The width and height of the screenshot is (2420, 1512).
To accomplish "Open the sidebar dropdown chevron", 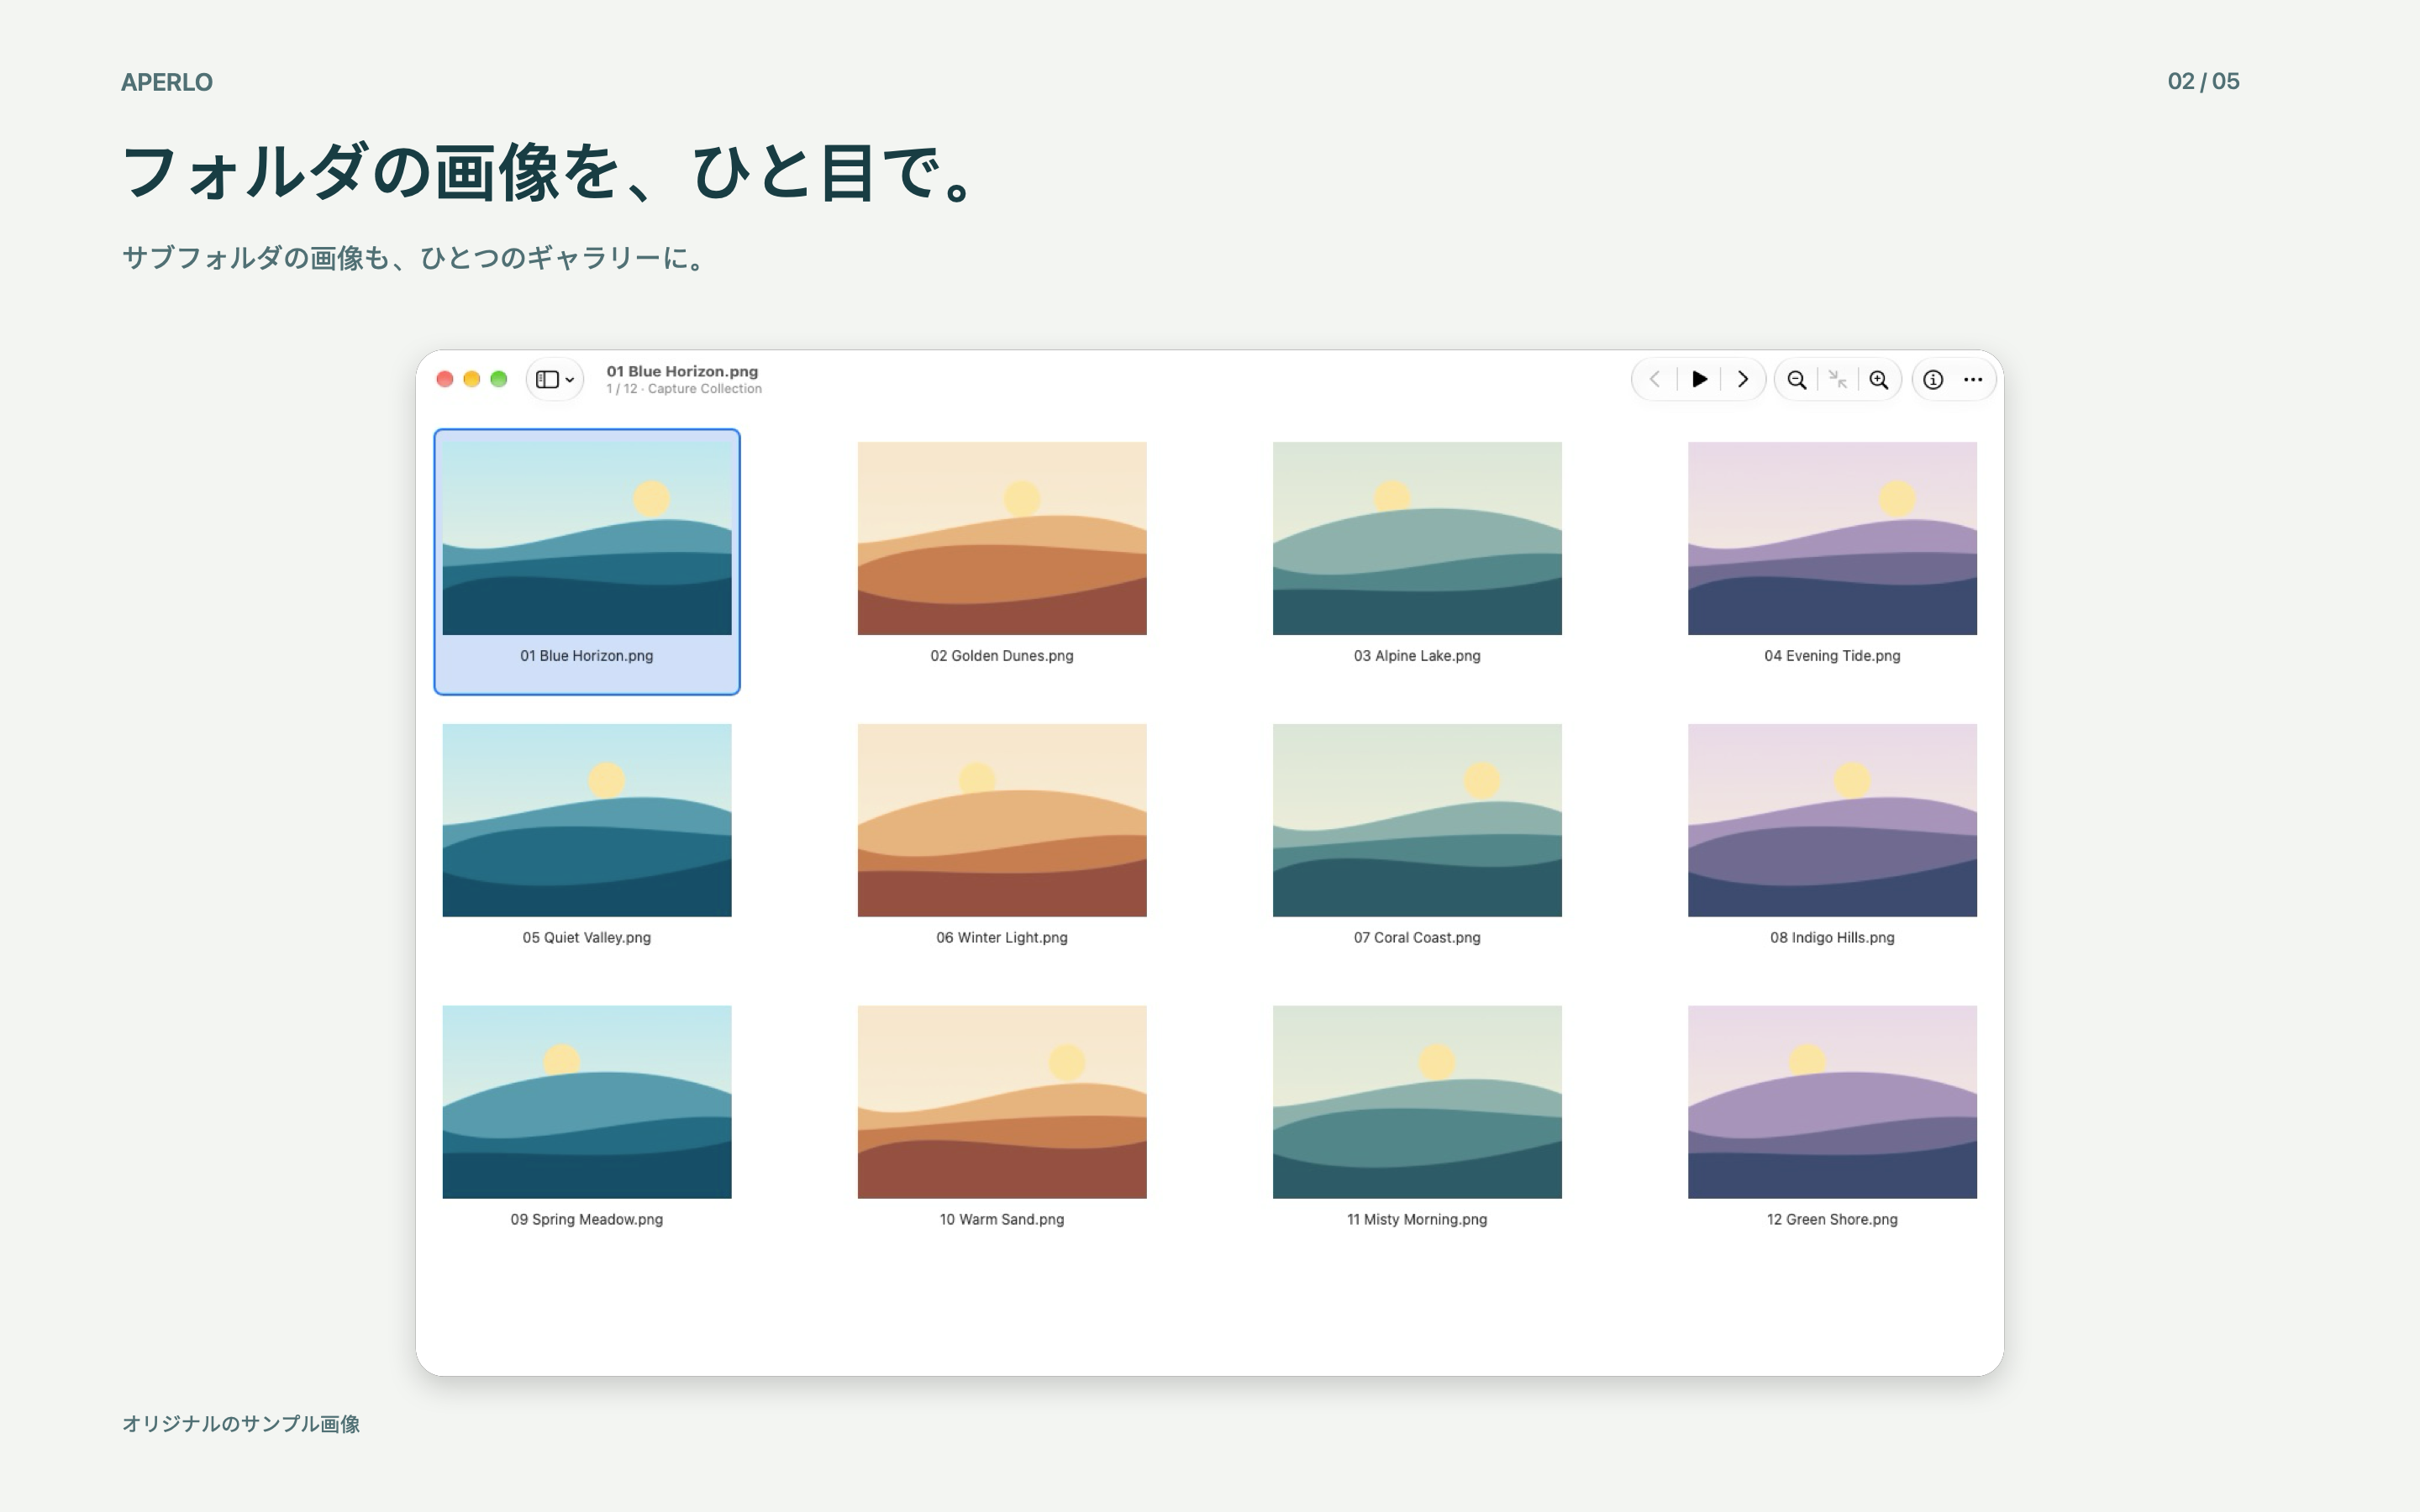I will [x=570, y=380].
